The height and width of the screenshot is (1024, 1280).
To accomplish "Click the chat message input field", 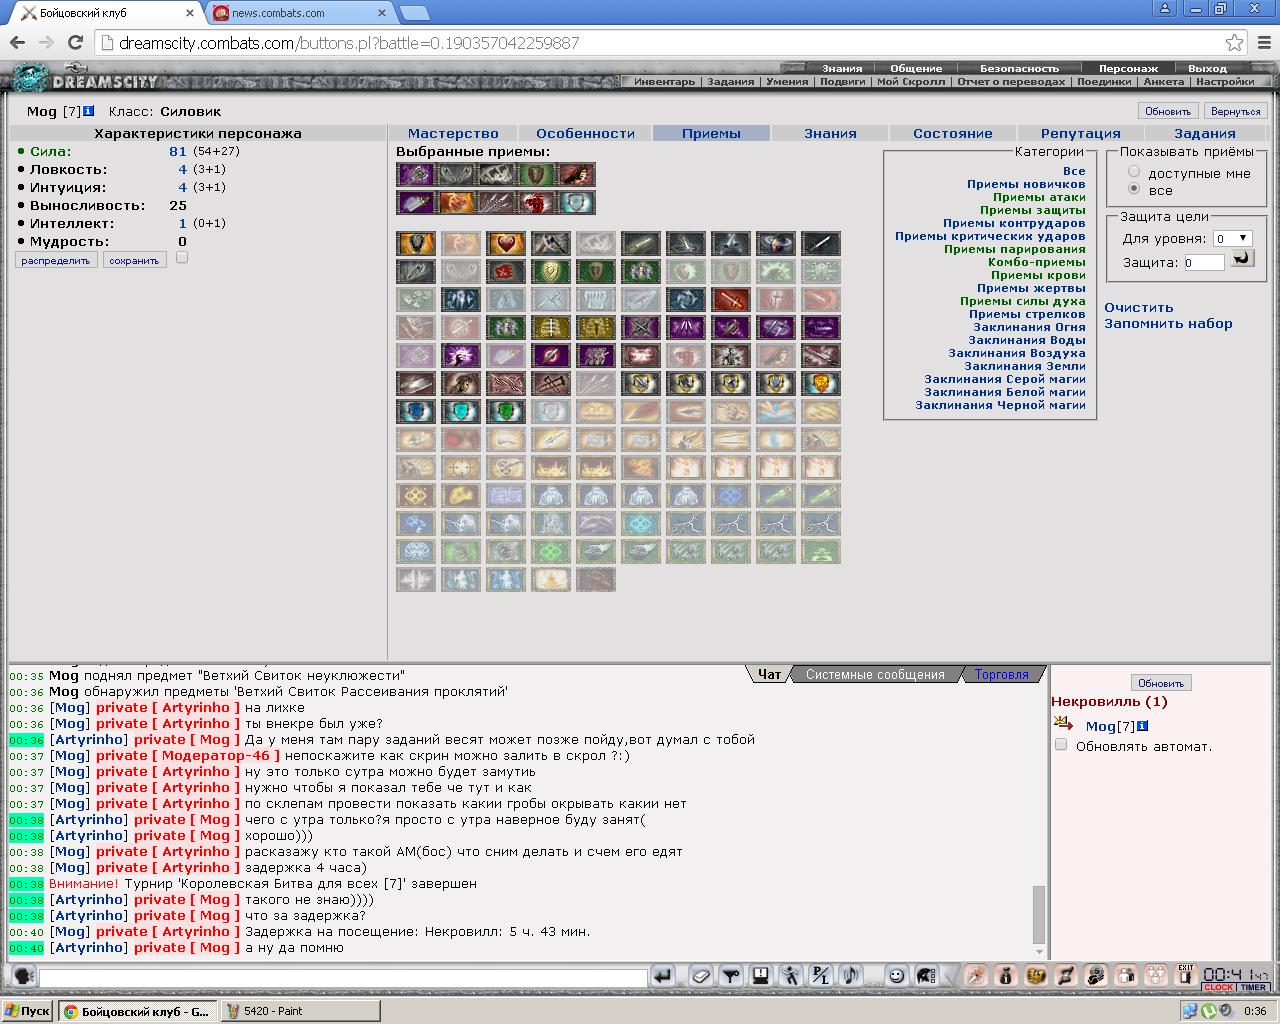I will (343, 977).
